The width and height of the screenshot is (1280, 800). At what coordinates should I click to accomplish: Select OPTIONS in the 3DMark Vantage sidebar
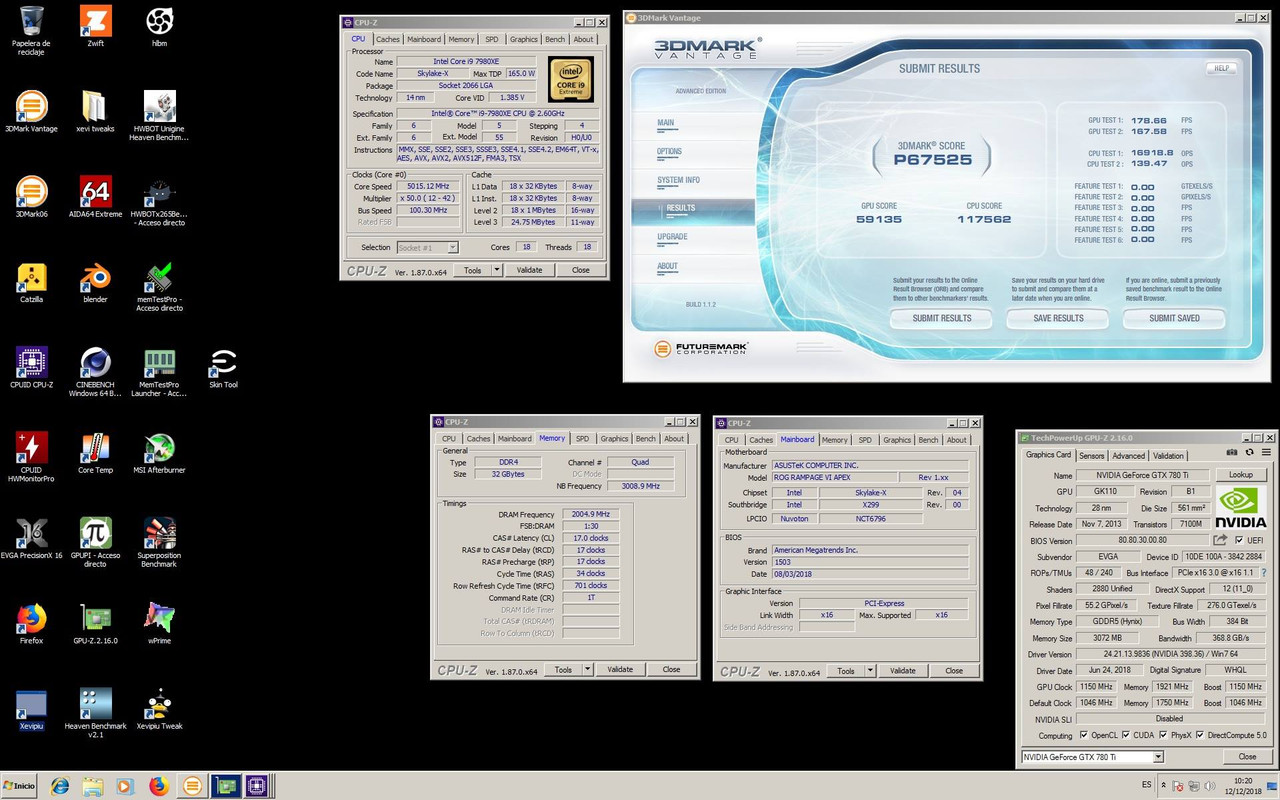point(670,152)
